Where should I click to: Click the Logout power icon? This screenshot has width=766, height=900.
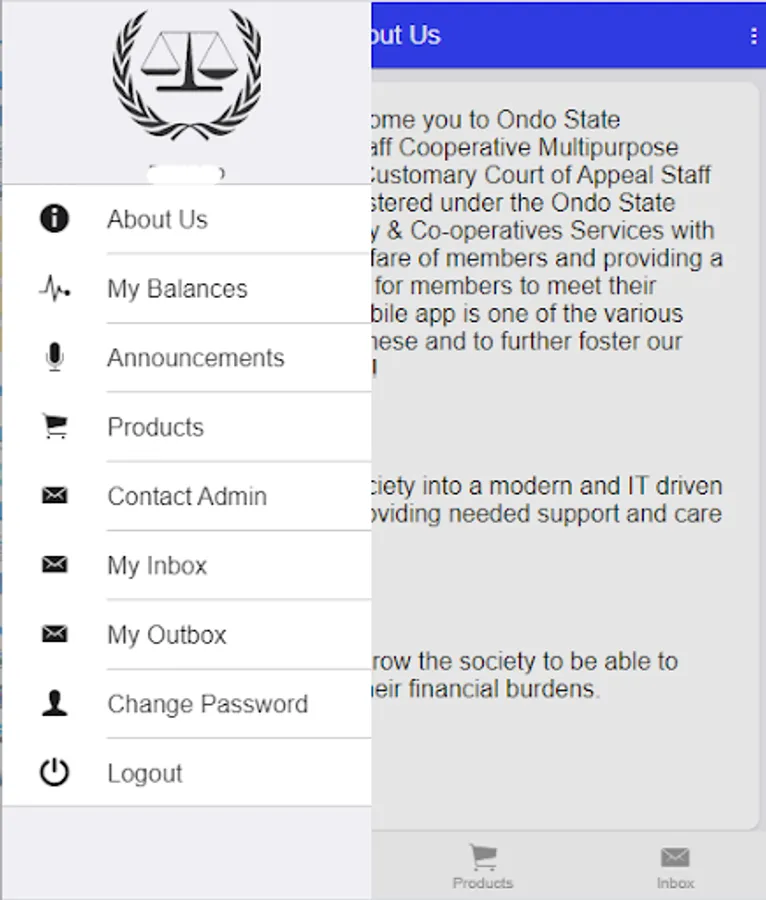(x=54, y=773)
